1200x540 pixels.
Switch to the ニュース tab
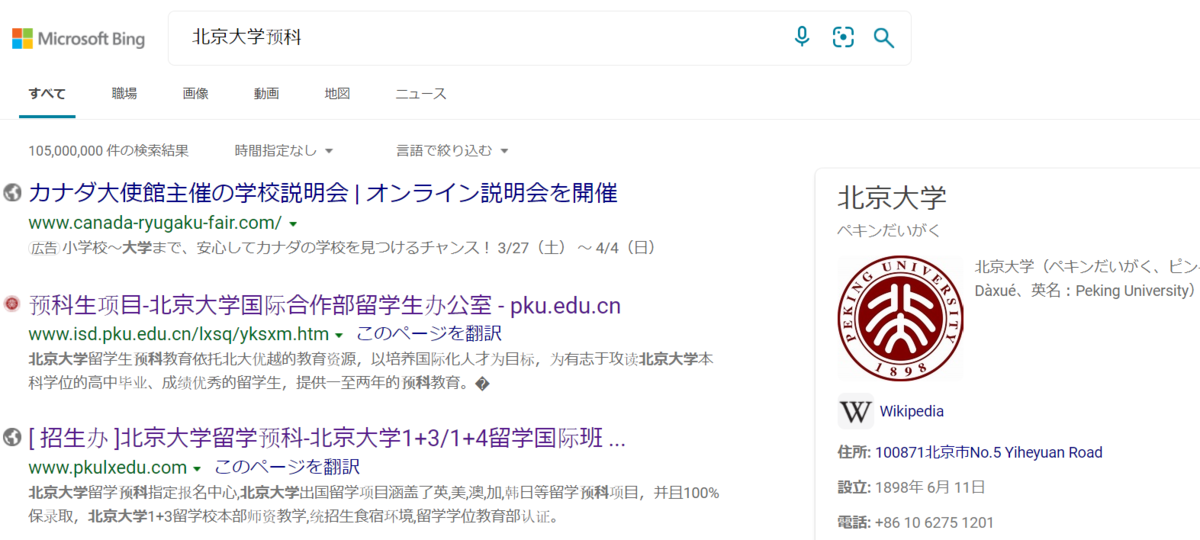[421, 94]
